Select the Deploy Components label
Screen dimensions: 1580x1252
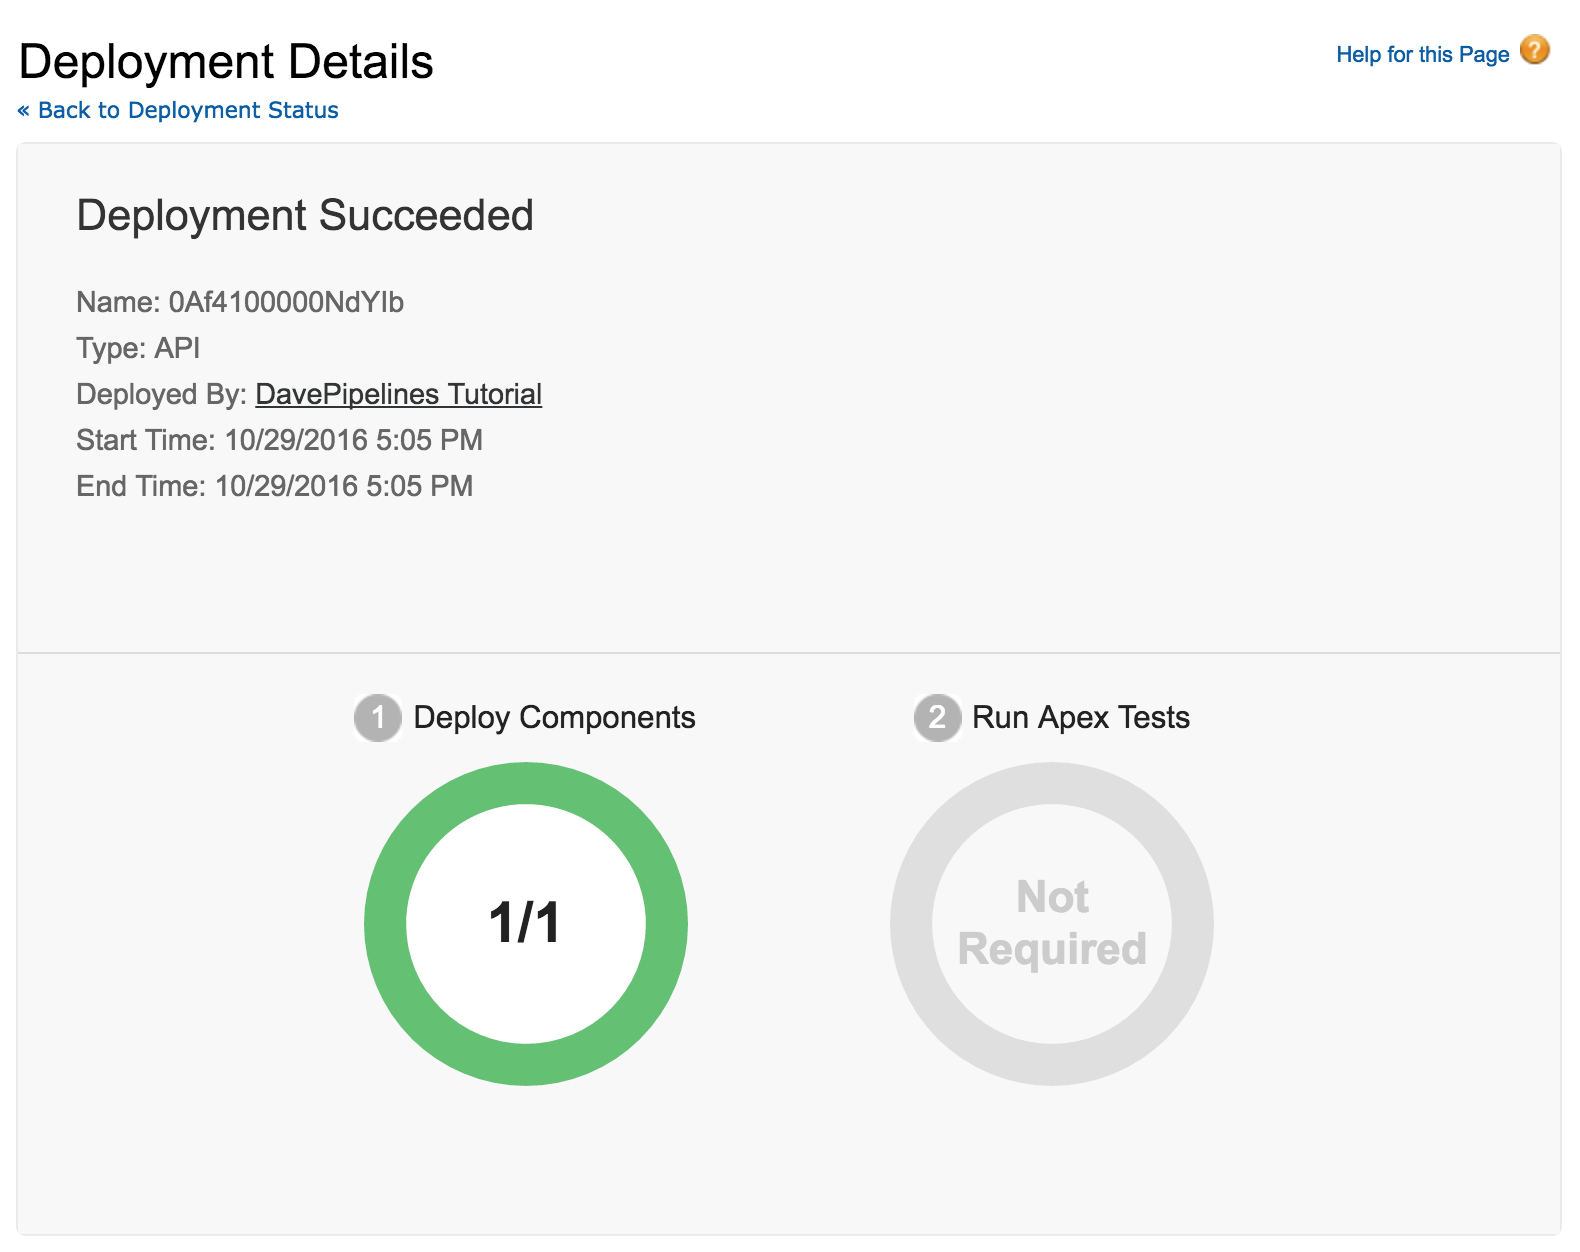point(554,718)
